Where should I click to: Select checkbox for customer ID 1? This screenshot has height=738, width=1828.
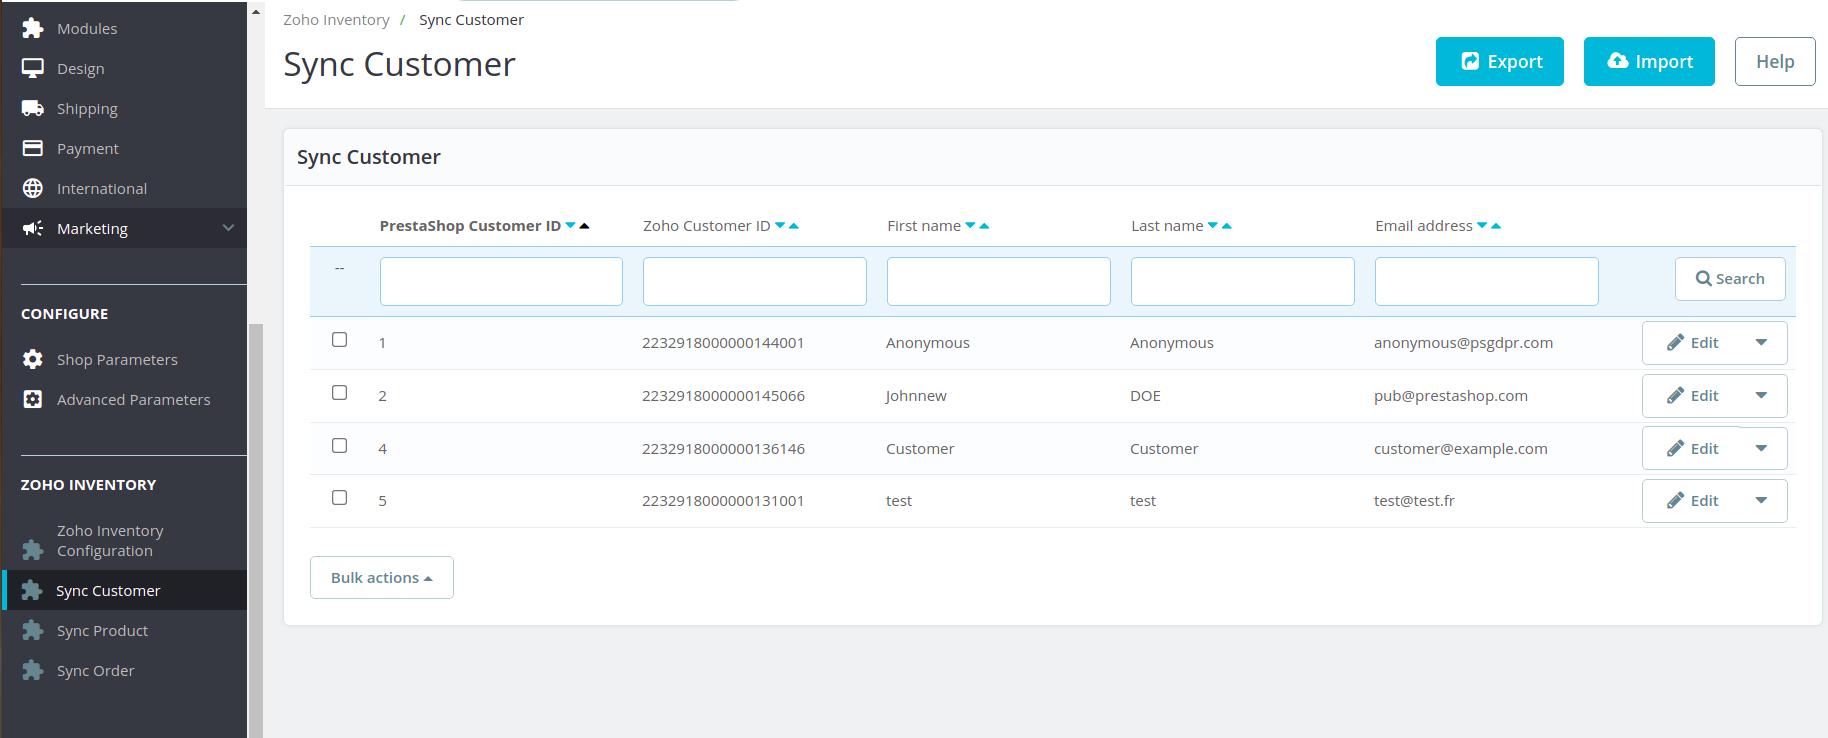(x=340, y=340)
